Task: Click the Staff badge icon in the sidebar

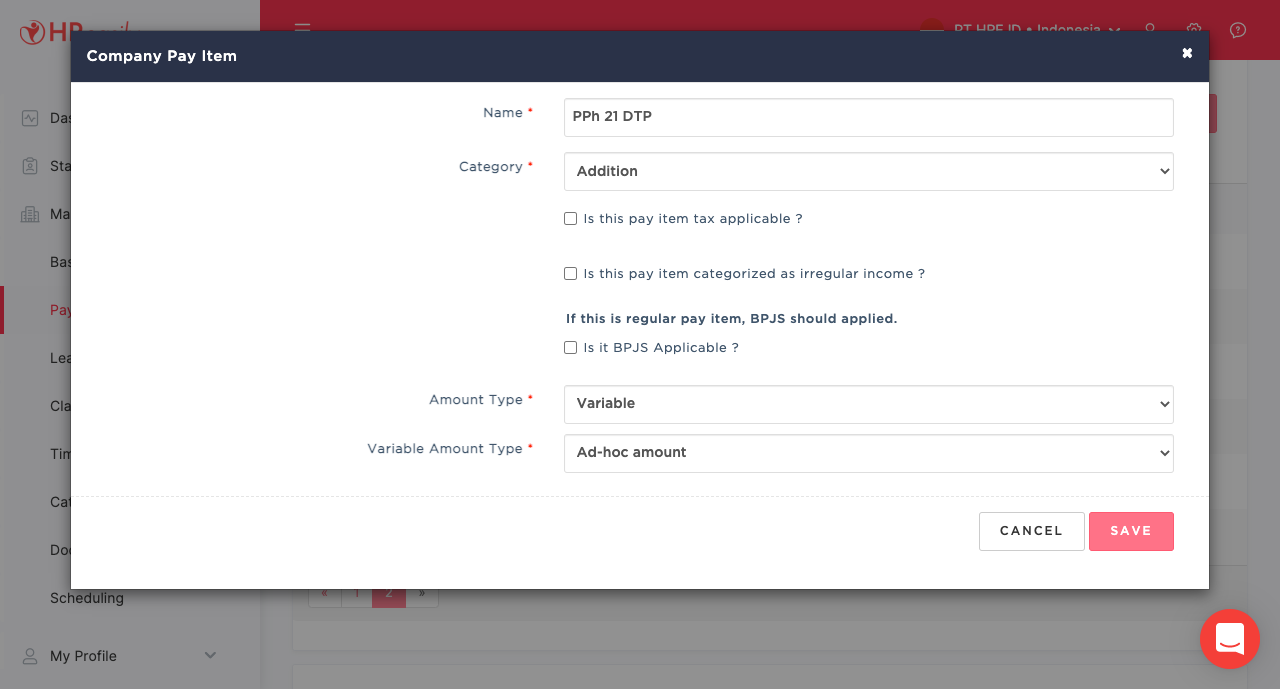Action: click(x=30, y=166)
